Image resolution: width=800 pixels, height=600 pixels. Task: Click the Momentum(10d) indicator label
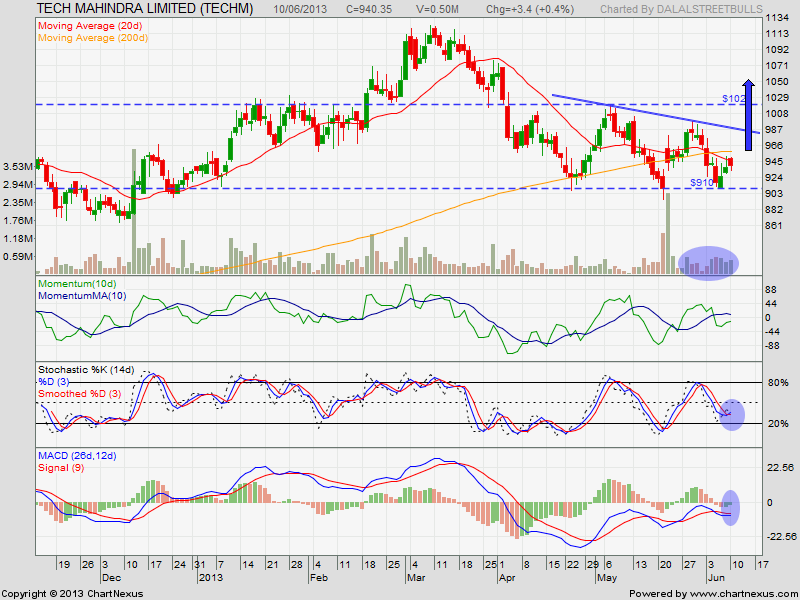77,284
